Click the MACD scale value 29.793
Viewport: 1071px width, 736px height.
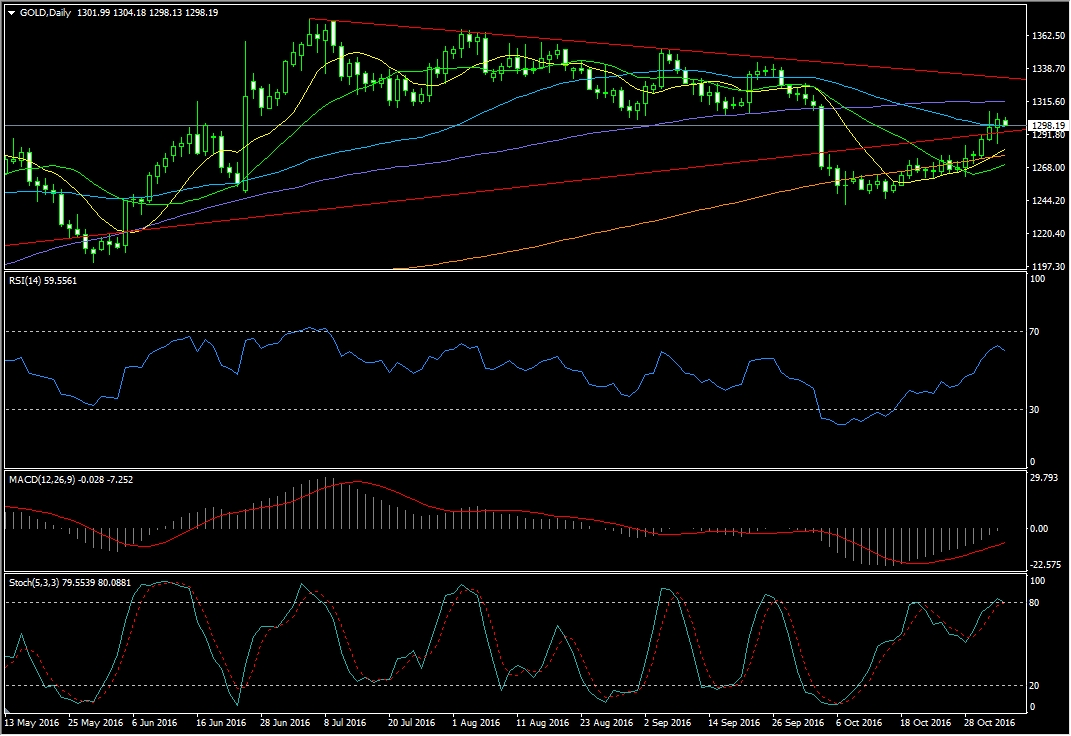click(x=1043, y=477)
